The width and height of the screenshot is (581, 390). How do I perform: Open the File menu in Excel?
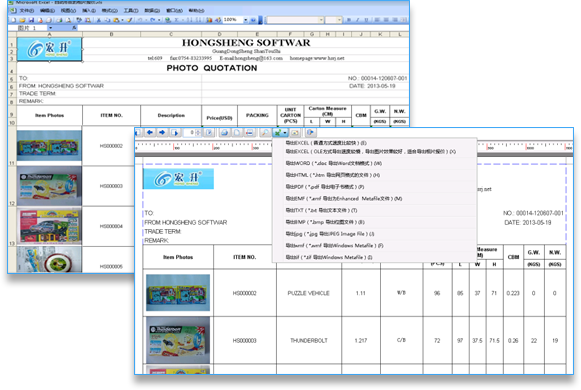click(x=26, y=10)
